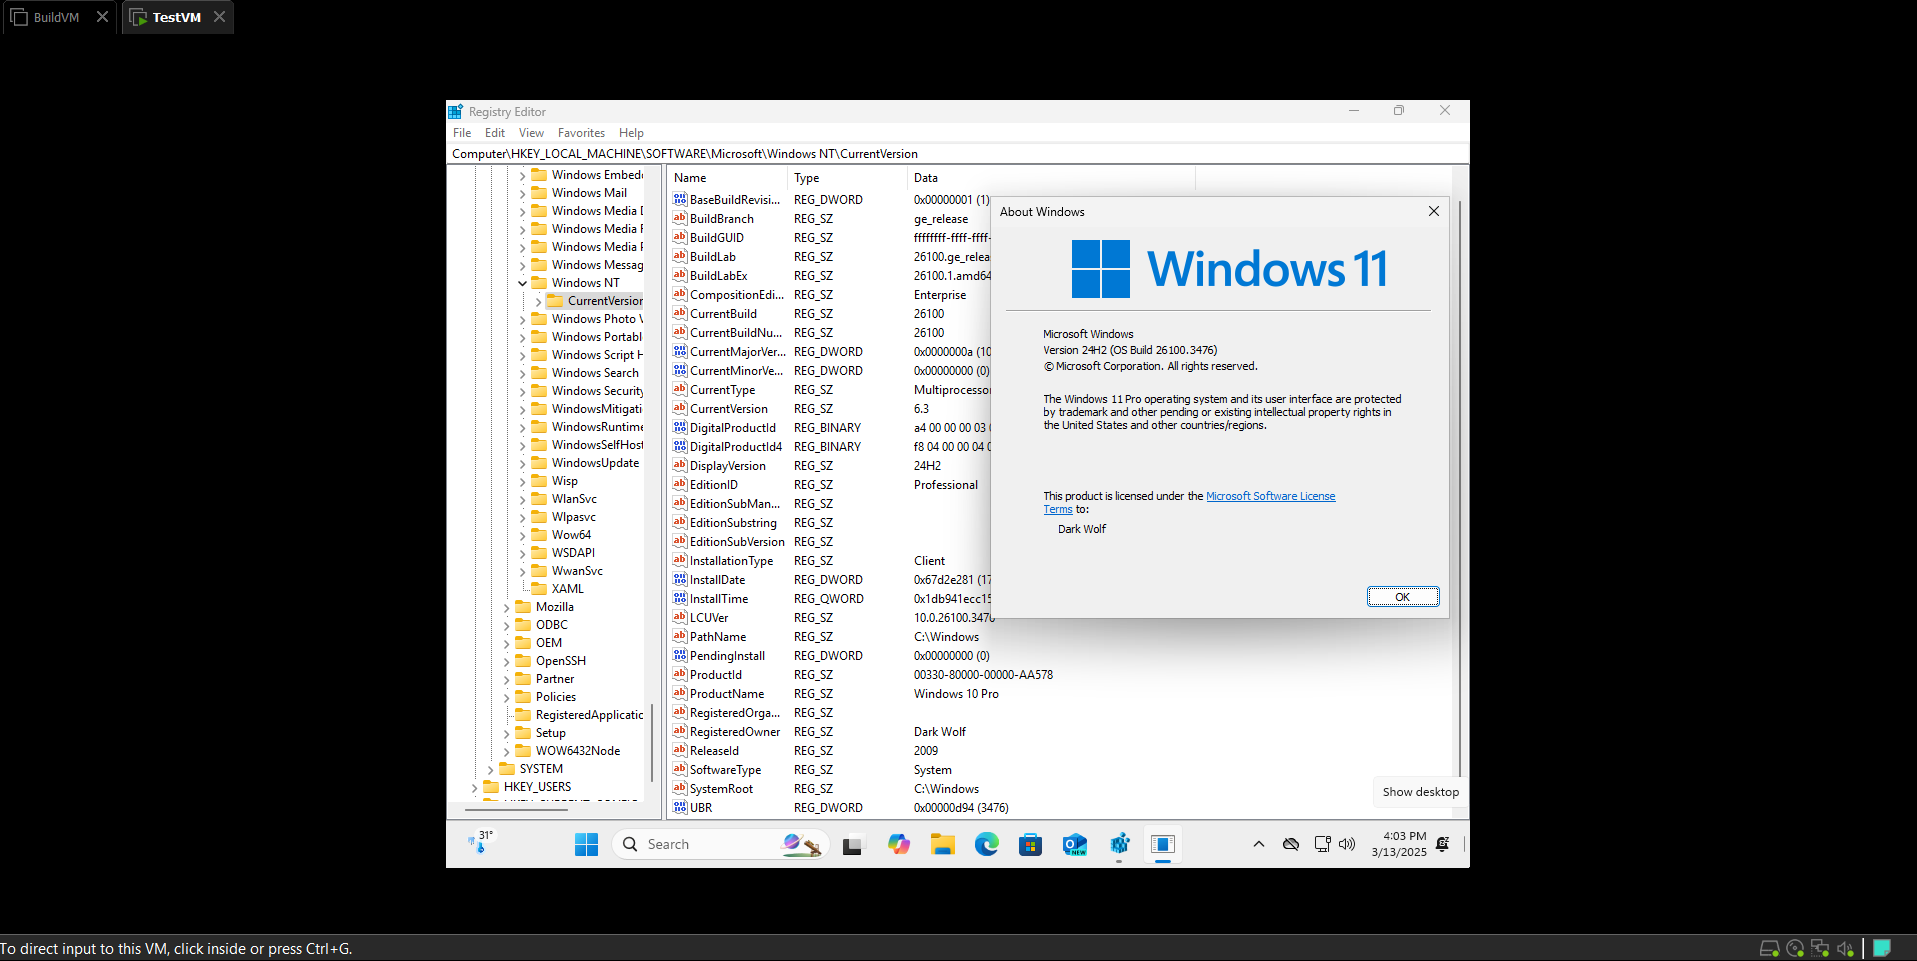Image resolution: width=1917 pixels, height=961 pixels.
Task: Open Microsoft Store from the taskbar
Action: 1030,845
